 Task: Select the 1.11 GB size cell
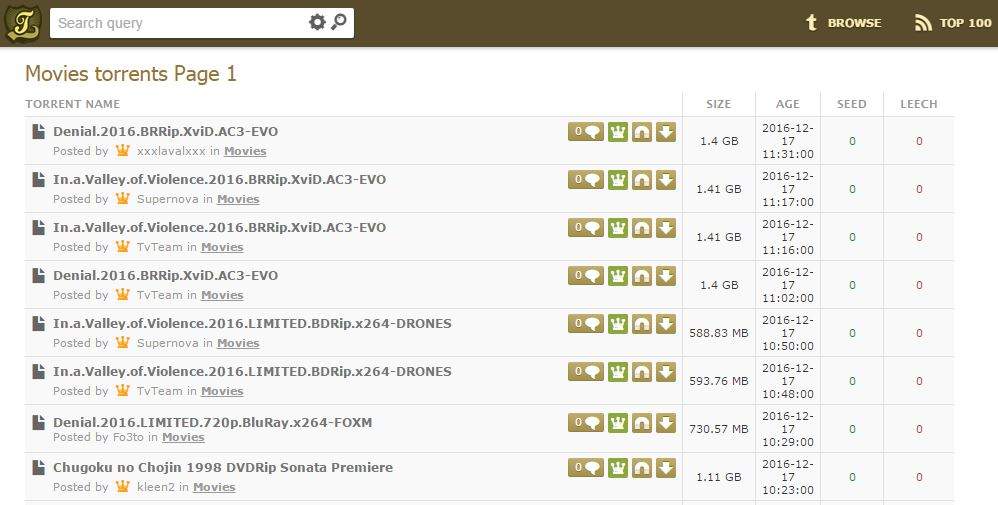pyautogui.click(x=719, y=477)
